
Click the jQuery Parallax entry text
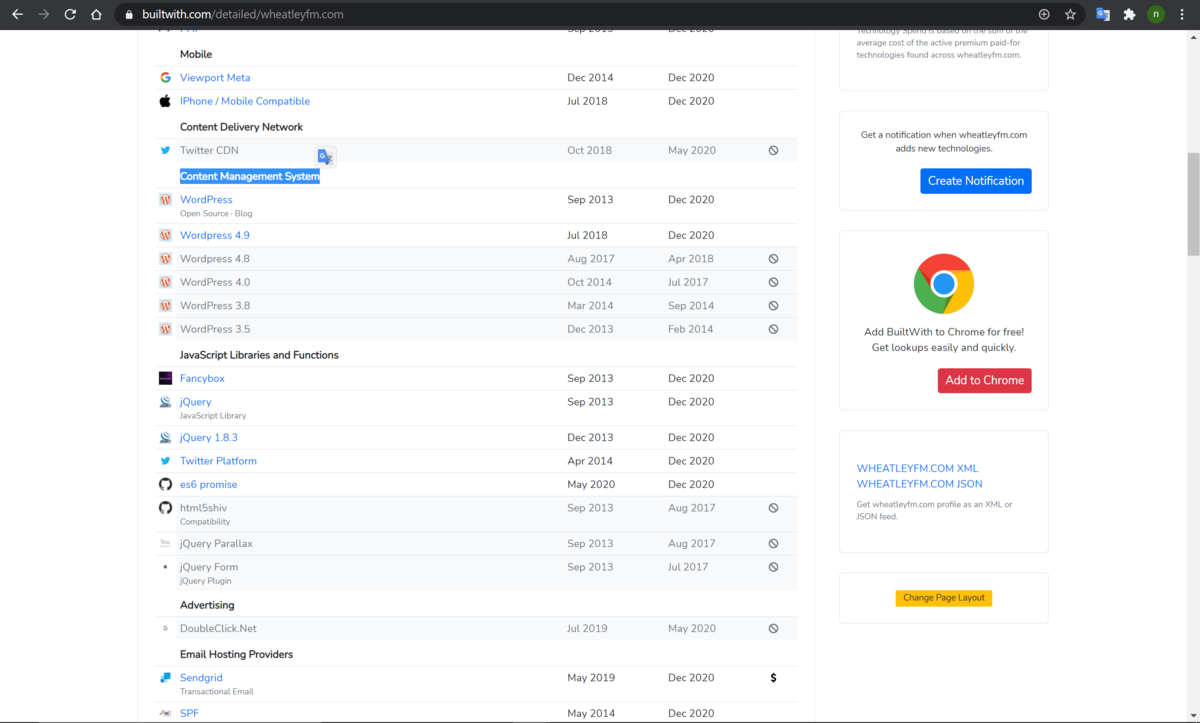216,544
